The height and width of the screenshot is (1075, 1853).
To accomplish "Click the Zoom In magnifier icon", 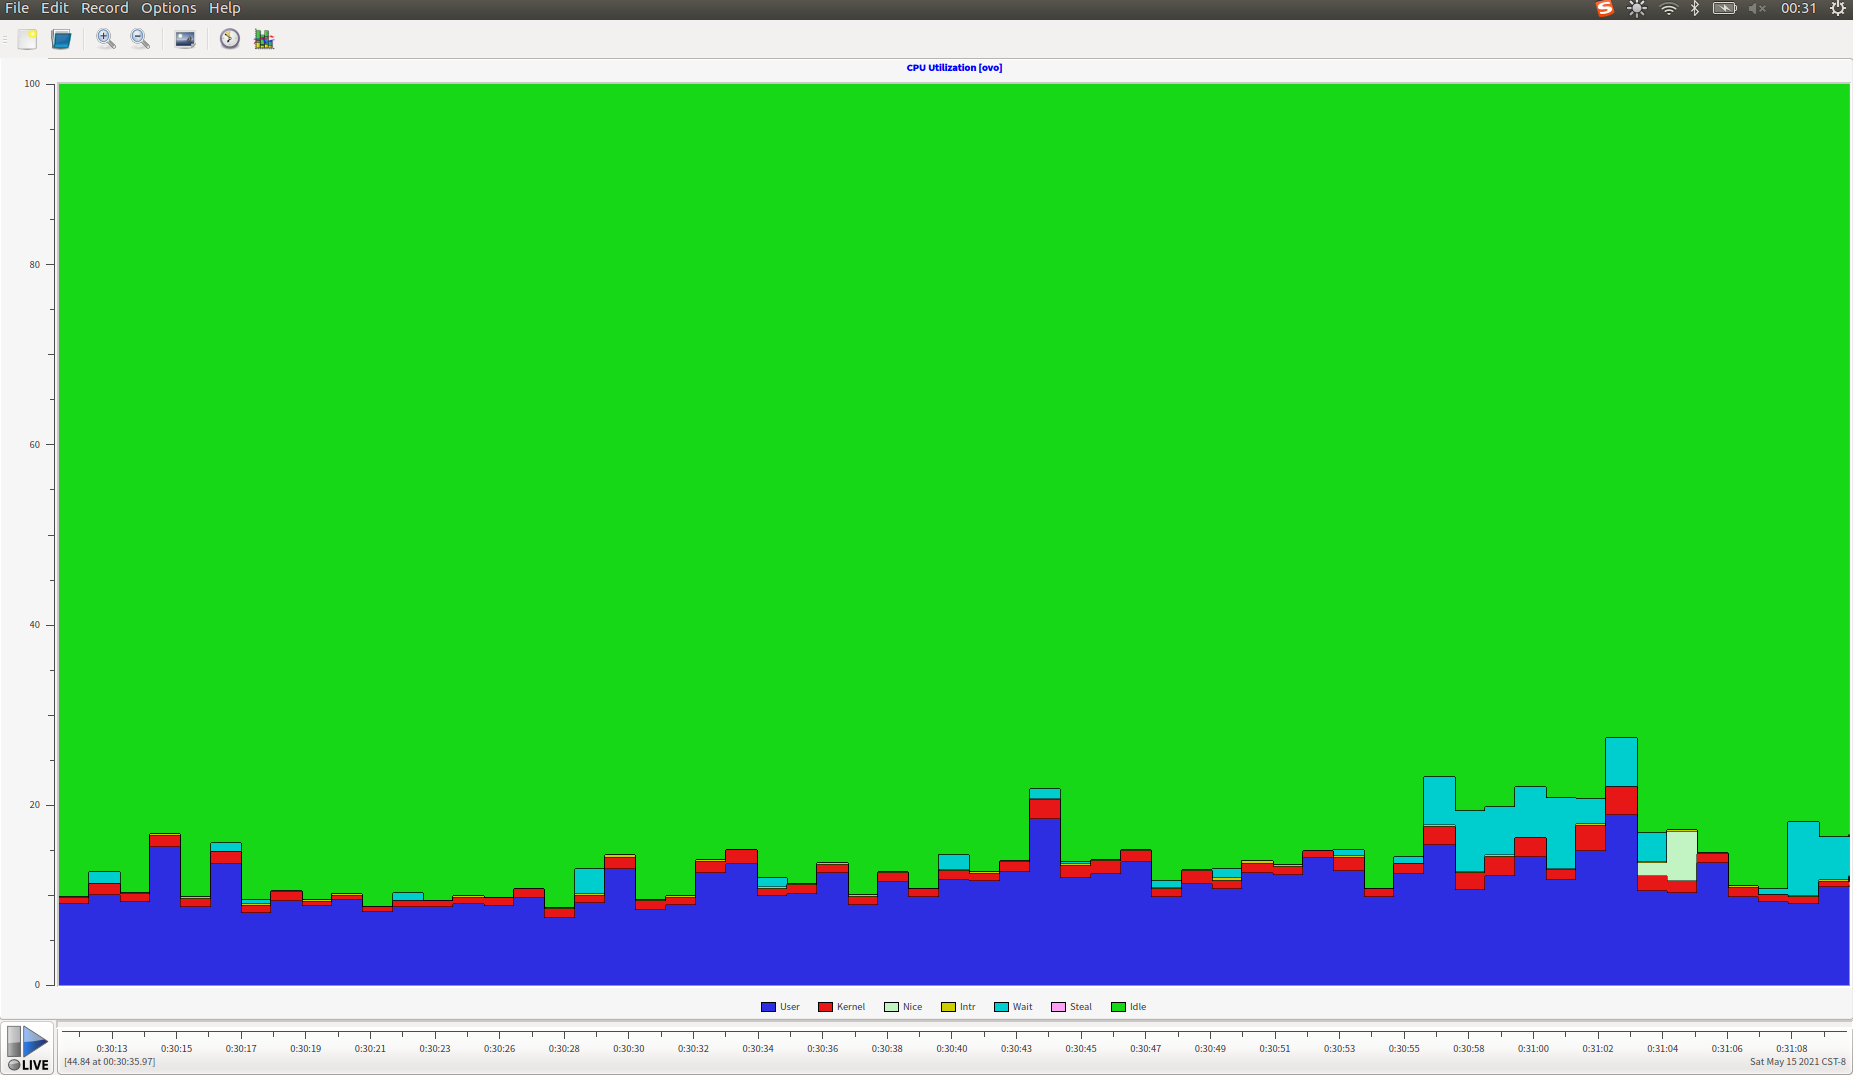I will point(105,39).
